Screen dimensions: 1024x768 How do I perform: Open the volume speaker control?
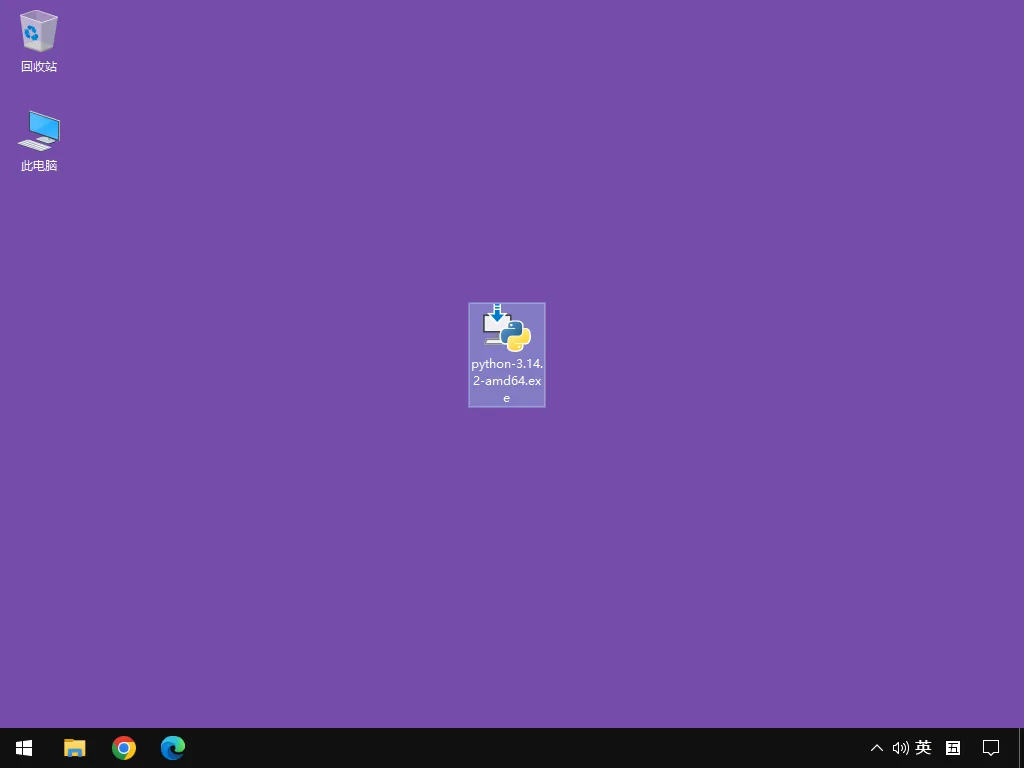coord(900,748)
